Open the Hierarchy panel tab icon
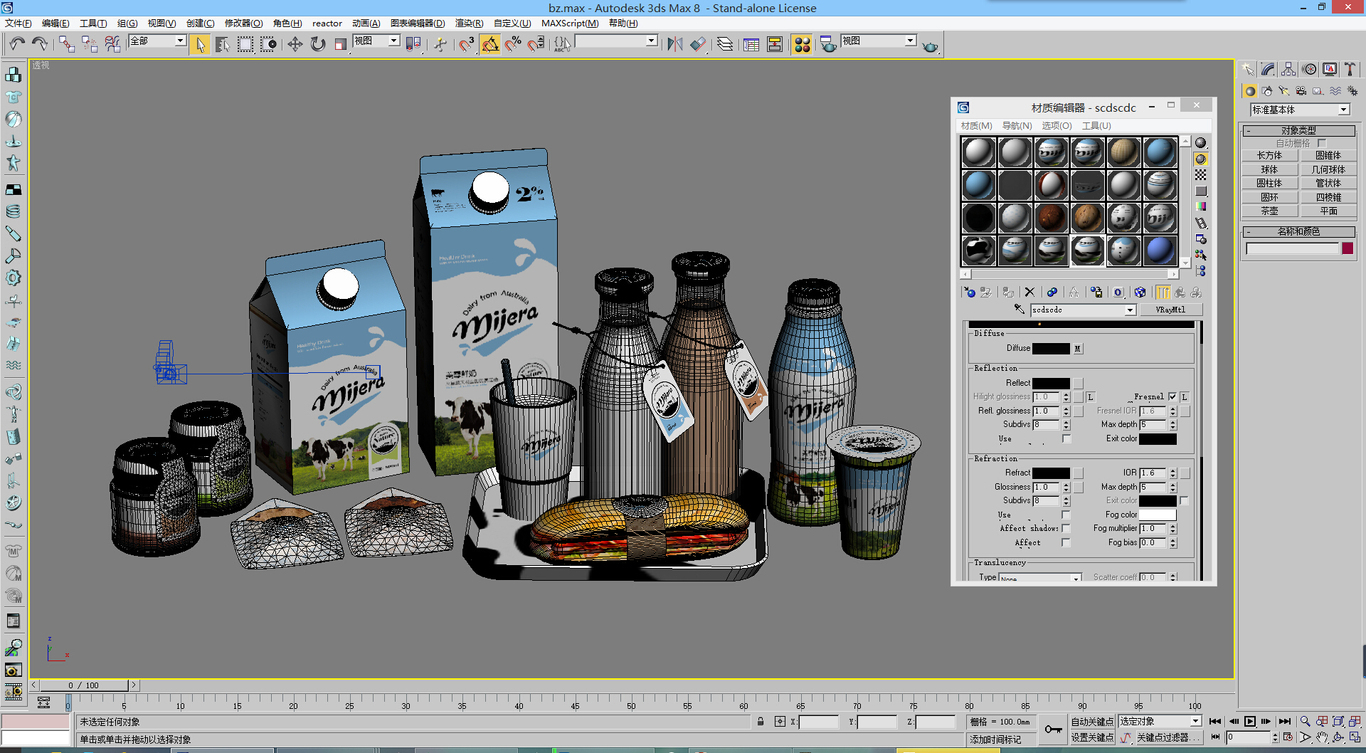Viewport: 1366px width, 753px height. [x=1288, y=69]
